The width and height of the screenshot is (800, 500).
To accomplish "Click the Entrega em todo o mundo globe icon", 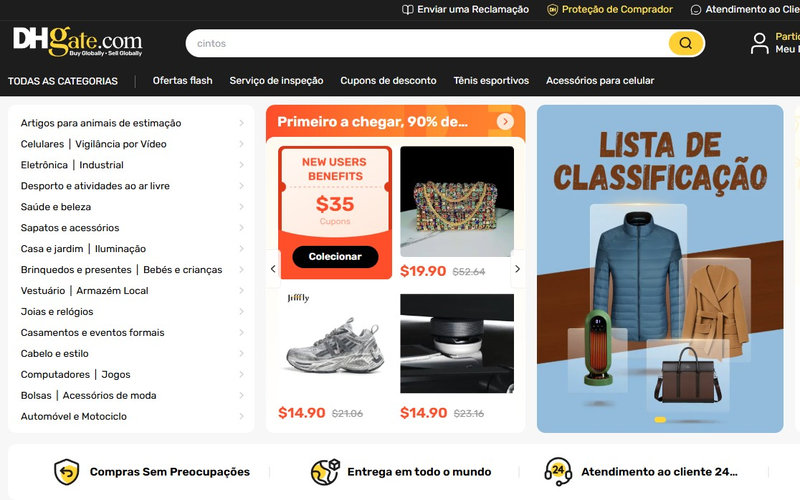I will point(325,472).
